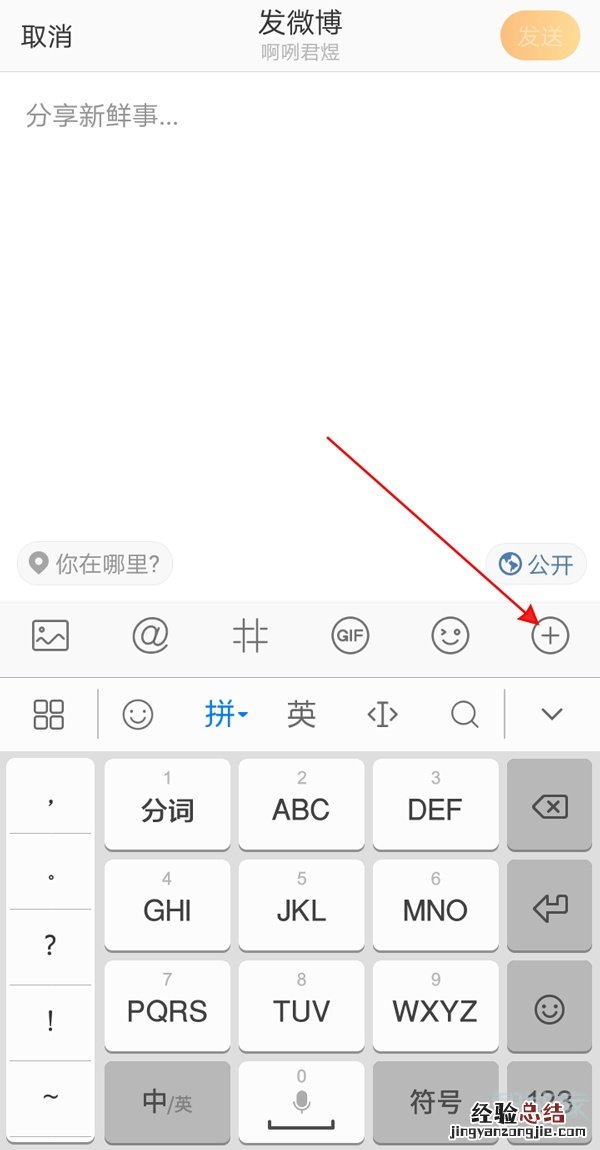Tap the cursor move tool icon

coord(383,714)
